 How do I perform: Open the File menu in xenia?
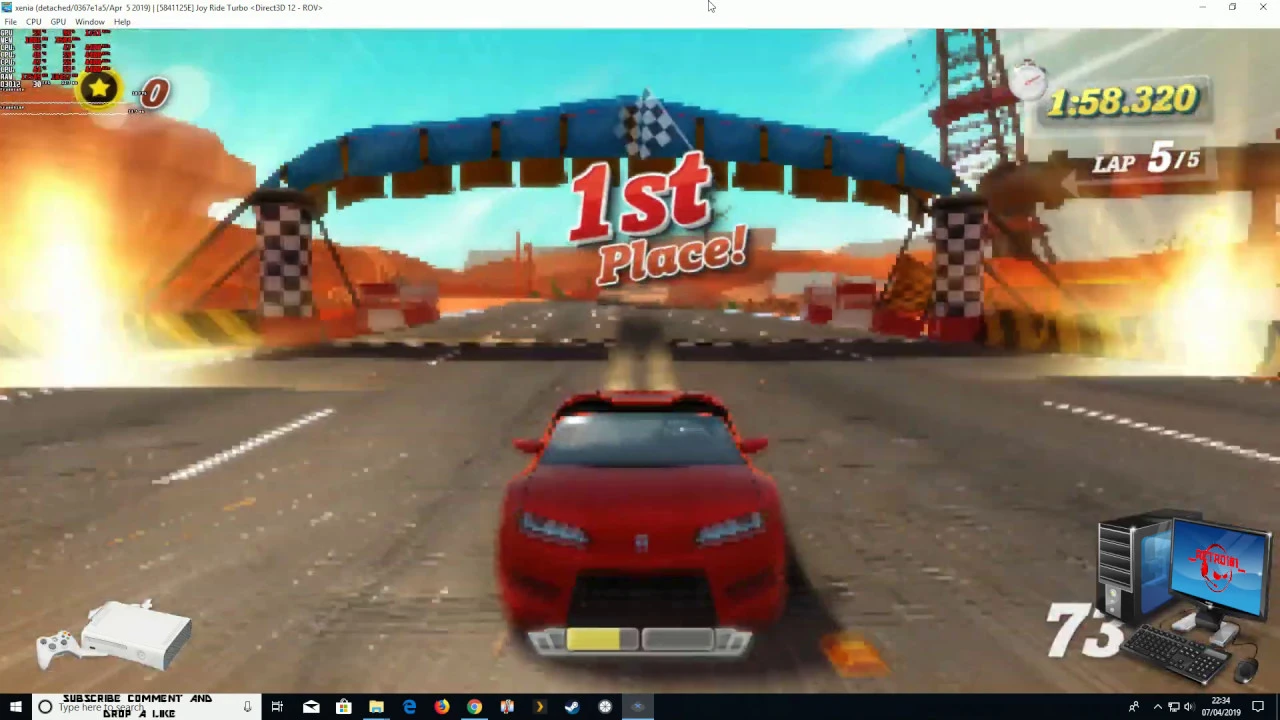(10, 22)
